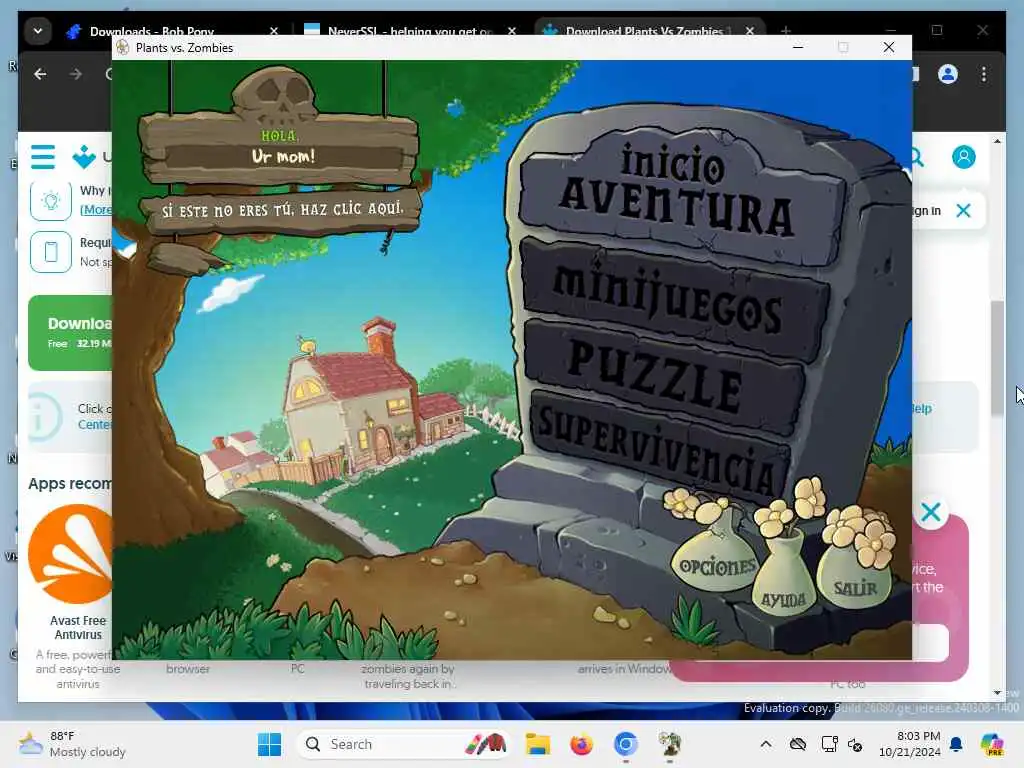Image resolution: width=1024 pixels, height=768 pixels.
Task: Go forward in the browser
Action: pos(76,74)
